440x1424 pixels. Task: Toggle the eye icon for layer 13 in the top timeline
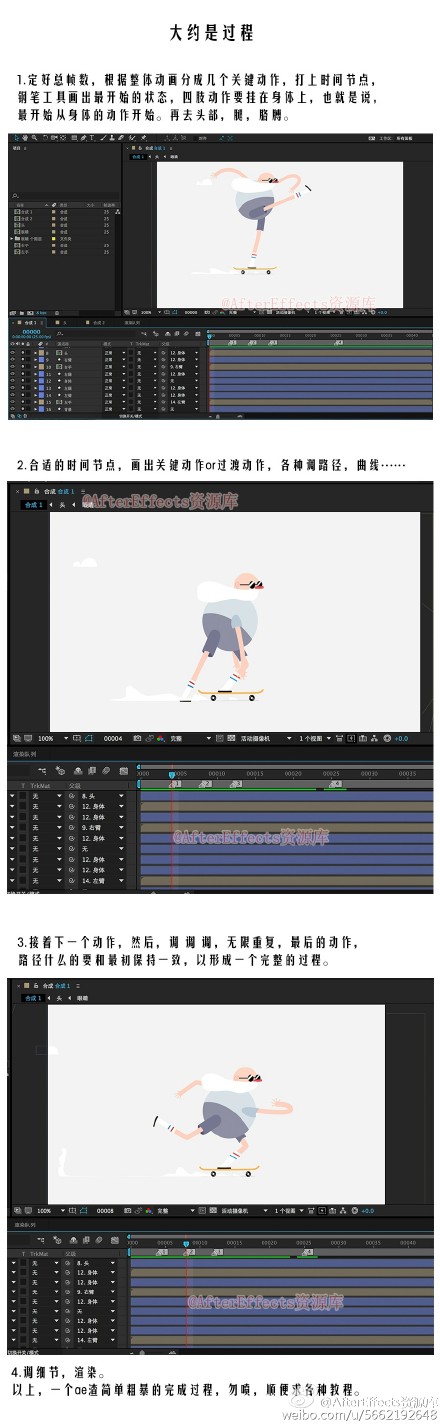pos(12,388)
